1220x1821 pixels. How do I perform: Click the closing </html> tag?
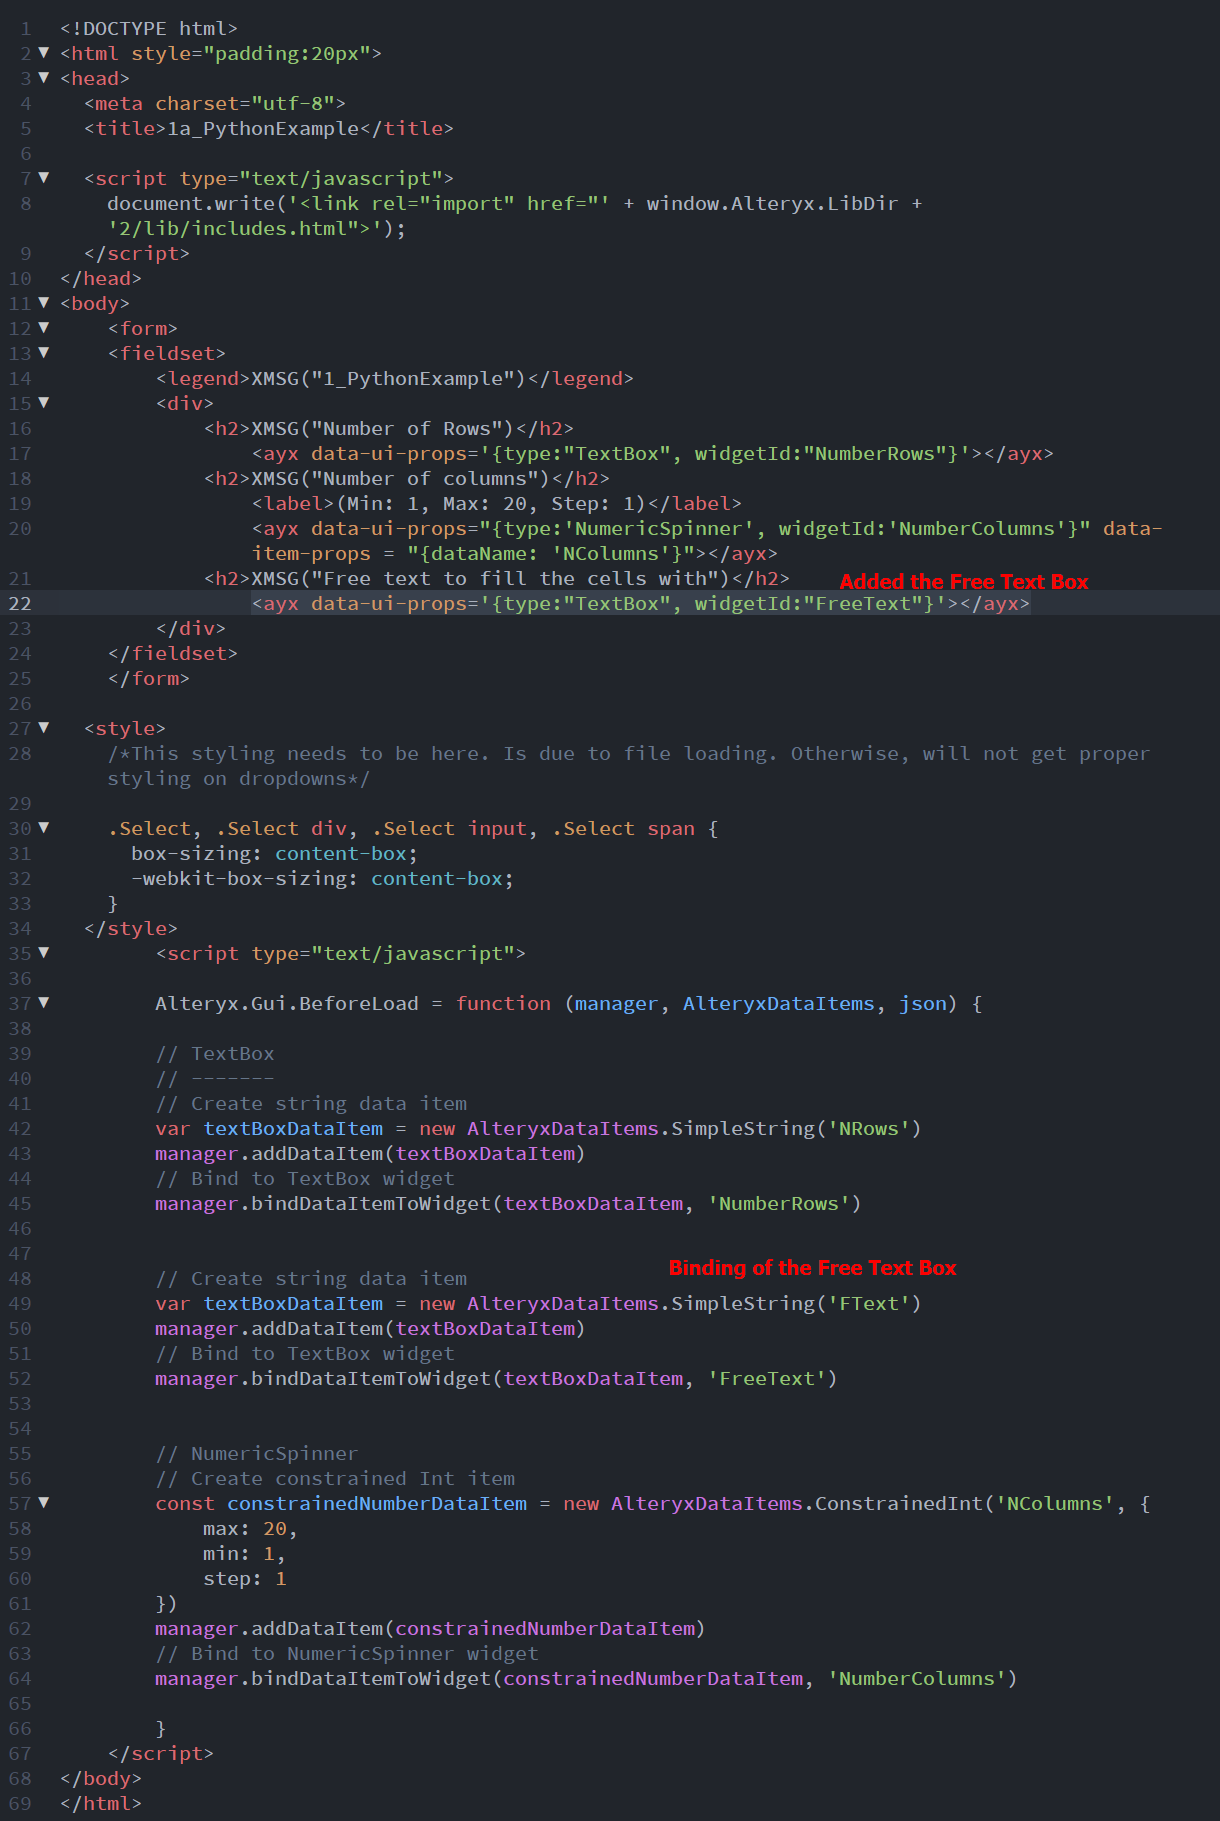point(101,1803)
